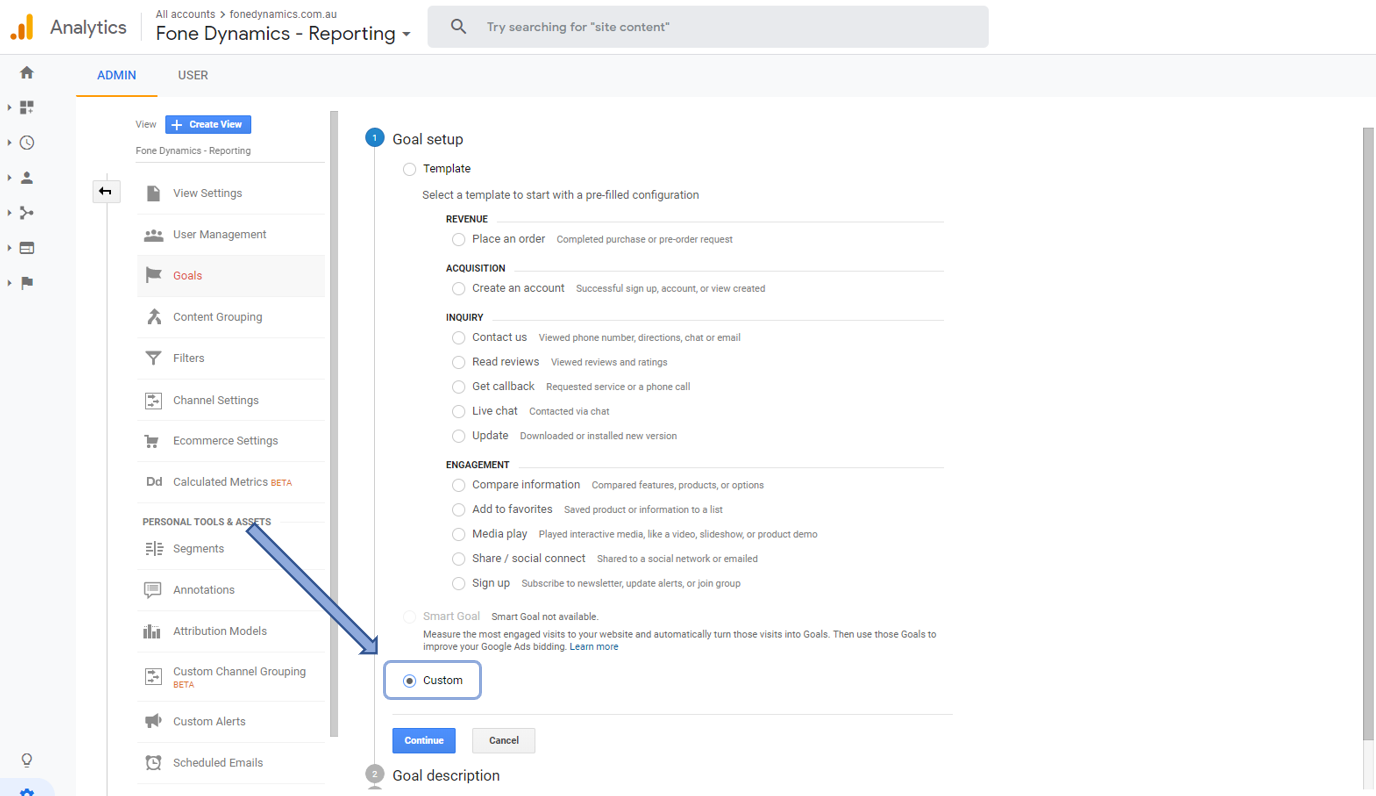This screenshot has height=796, width=1376.
Task: Open the View Settings menu item
Action: pos(231,193)
